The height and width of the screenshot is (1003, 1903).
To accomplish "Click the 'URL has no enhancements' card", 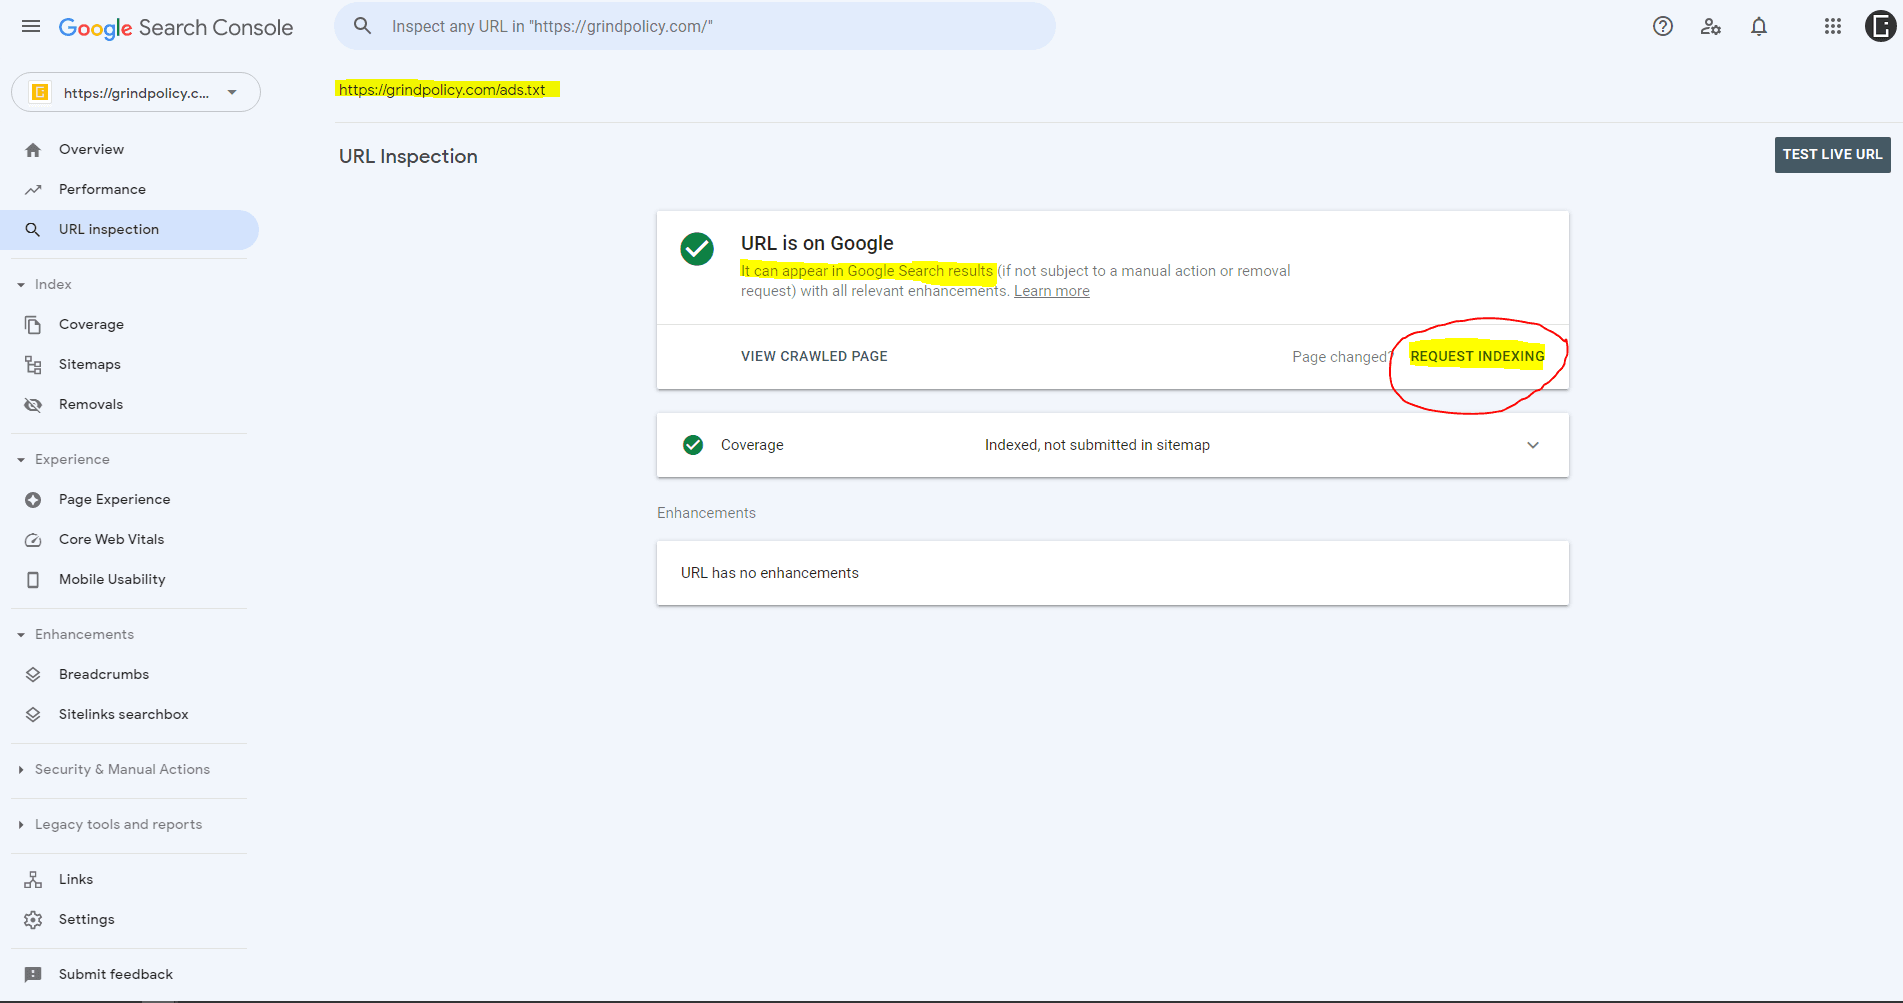I will 1112,573.
